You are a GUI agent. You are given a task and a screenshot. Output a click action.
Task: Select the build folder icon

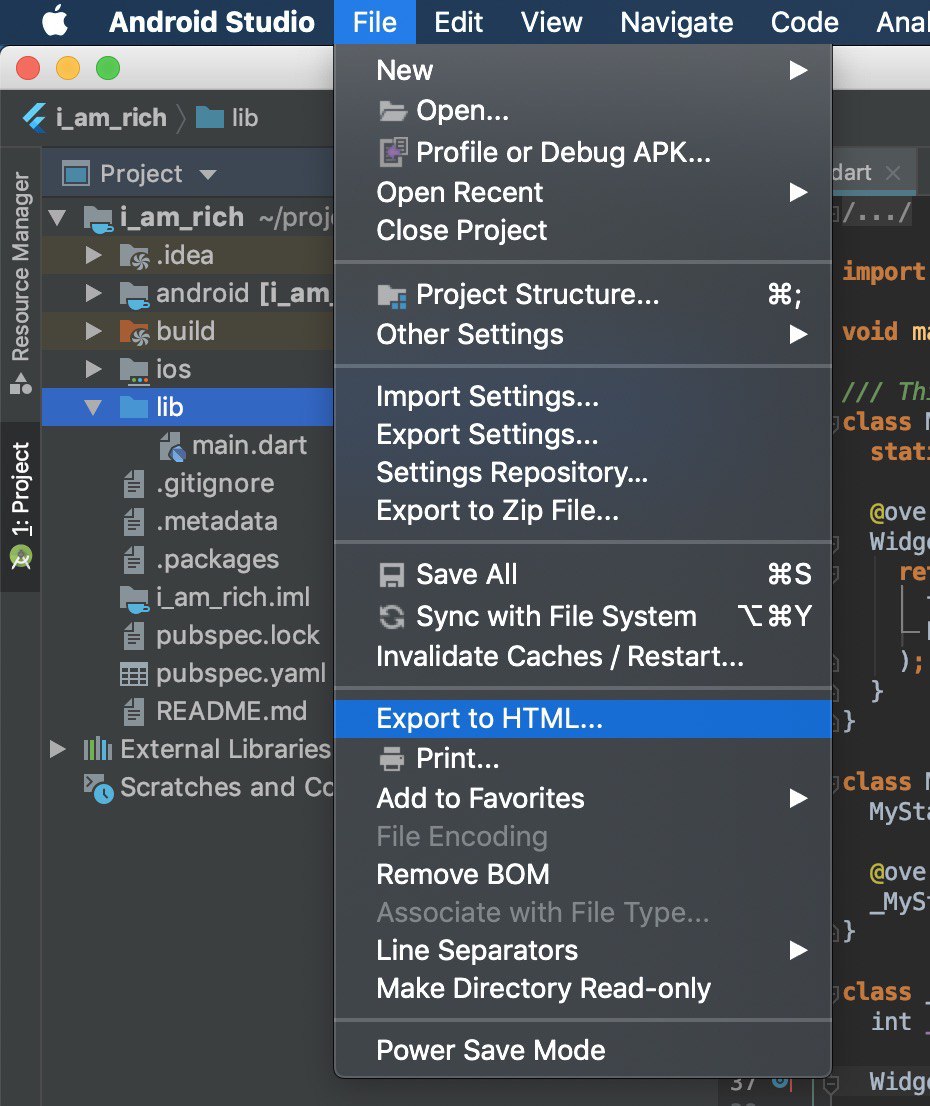tap(134, 333)
